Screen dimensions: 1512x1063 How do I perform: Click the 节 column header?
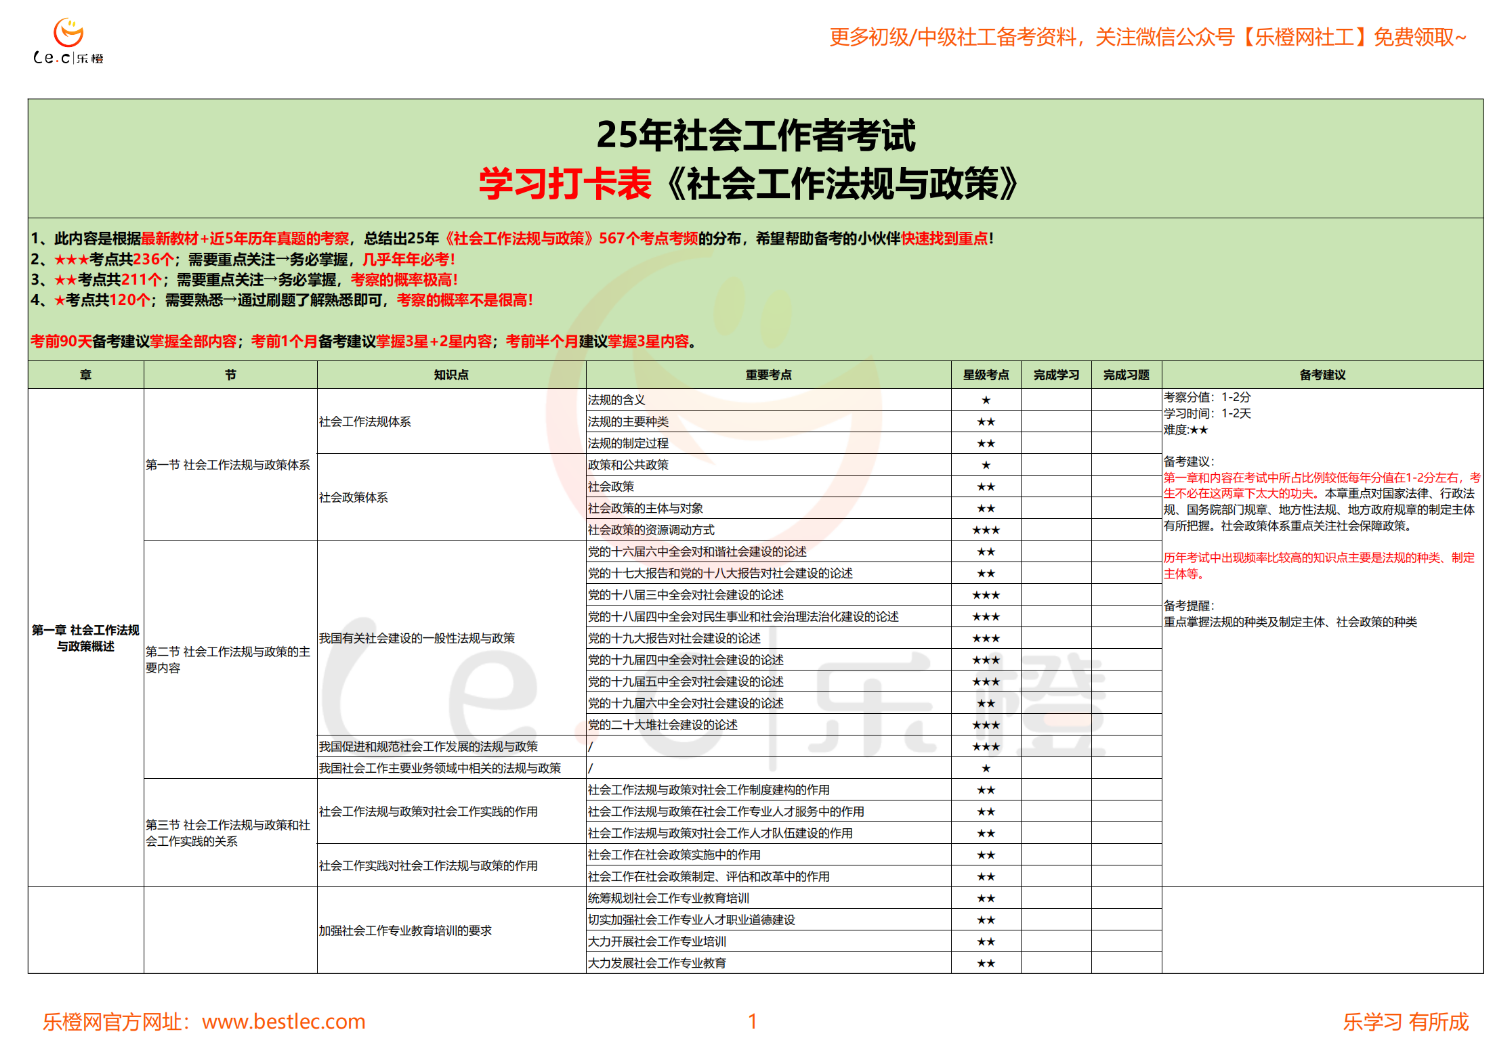pyautogui.click(x=231, y=375)
